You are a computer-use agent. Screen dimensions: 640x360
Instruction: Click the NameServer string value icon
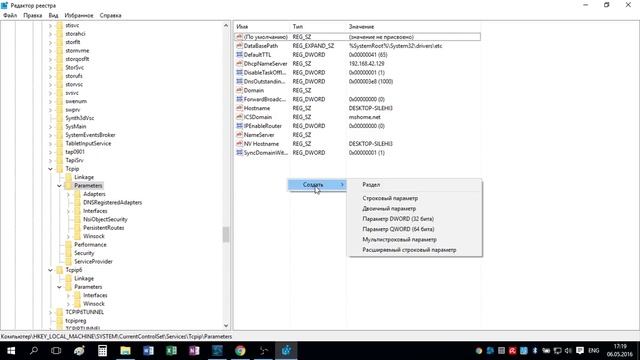240,135
